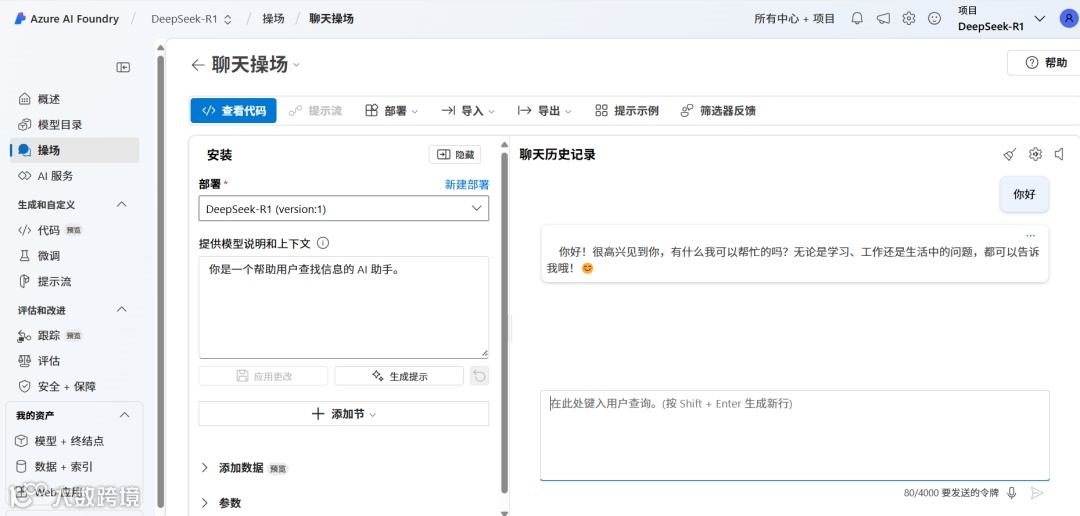The image size is (1080, 516).
Task: Click the microphone voice input icon
Action: 1012,493
